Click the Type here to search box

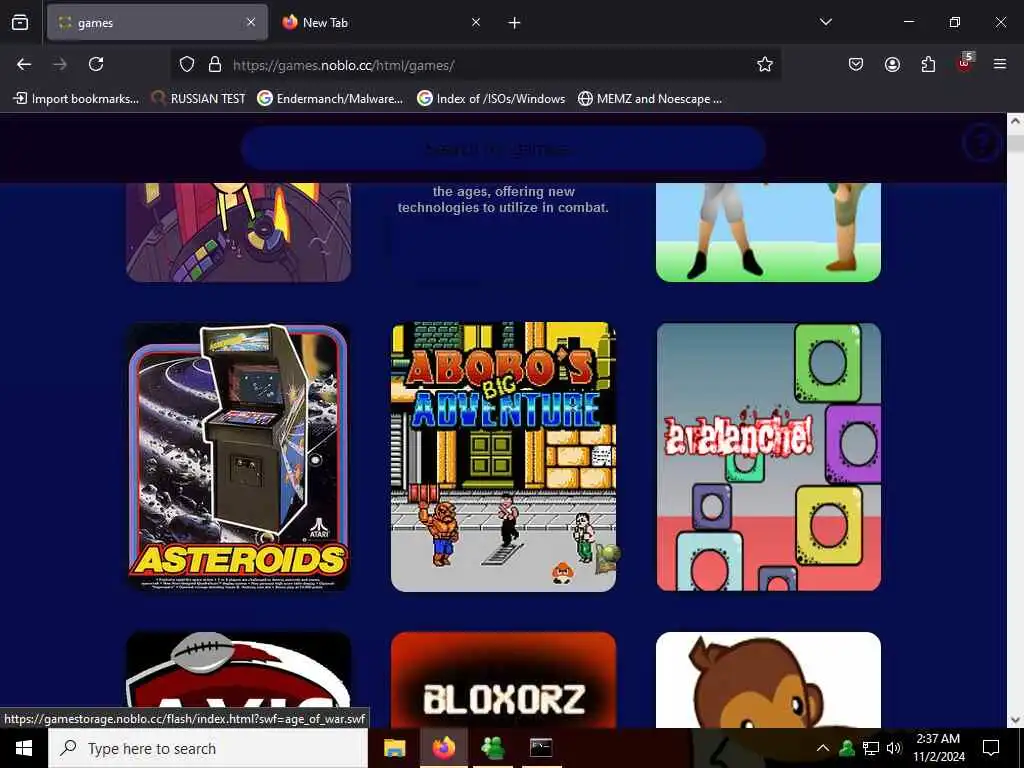tap(208, 748)
